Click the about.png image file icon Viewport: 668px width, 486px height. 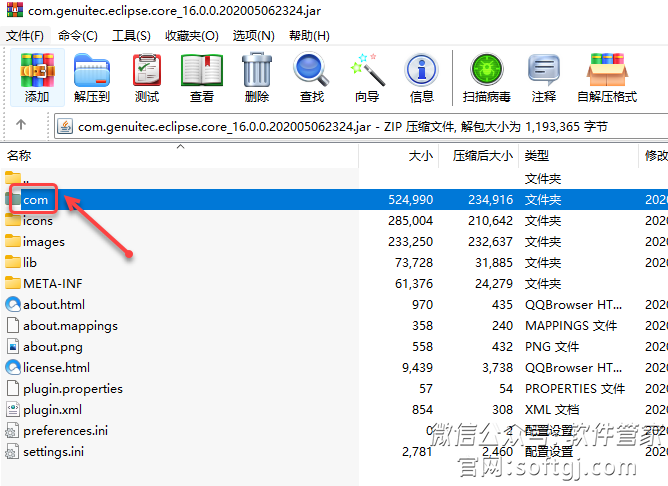(13, 346)
